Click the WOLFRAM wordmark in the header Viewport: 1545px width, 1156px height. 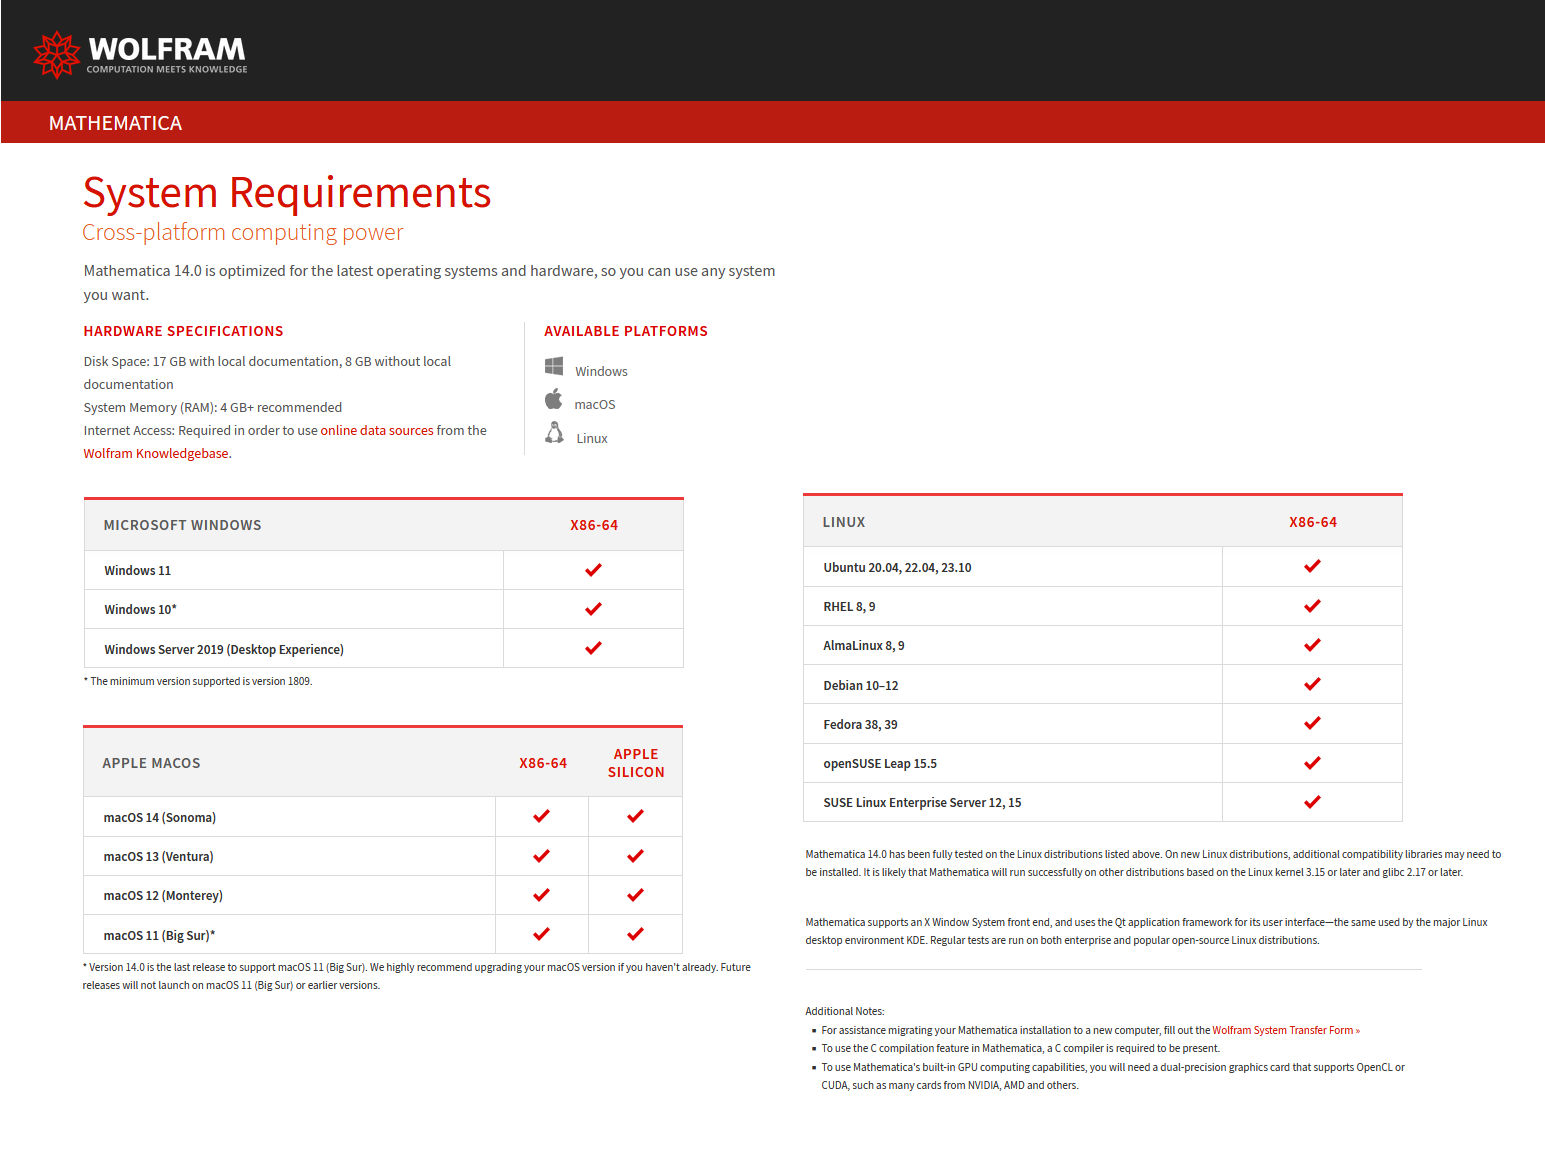tap(167, 48)
